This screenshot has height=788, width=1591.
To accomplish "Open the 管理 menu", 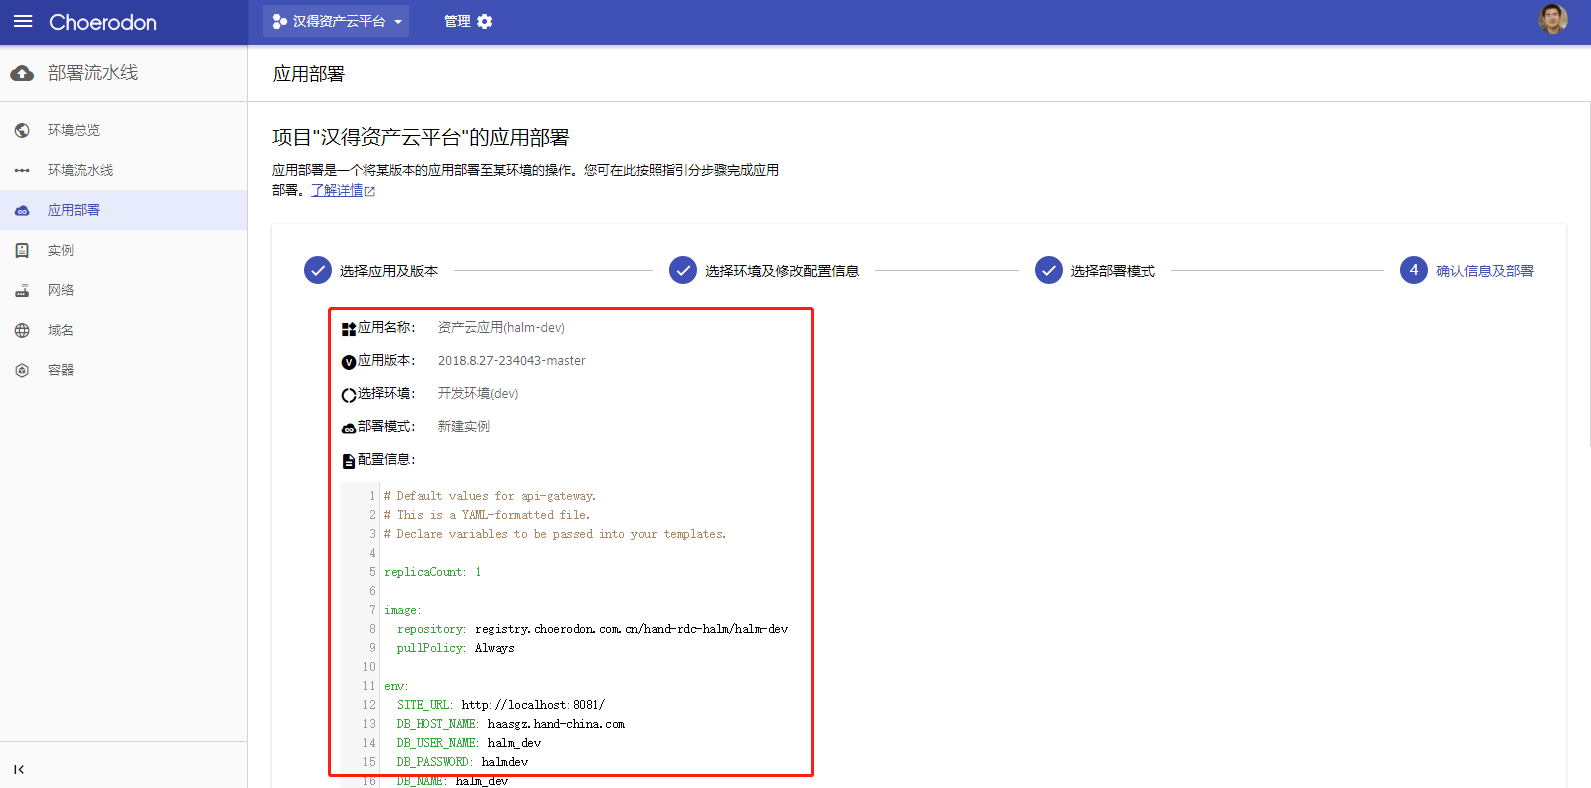I will [x=468, y=21].
